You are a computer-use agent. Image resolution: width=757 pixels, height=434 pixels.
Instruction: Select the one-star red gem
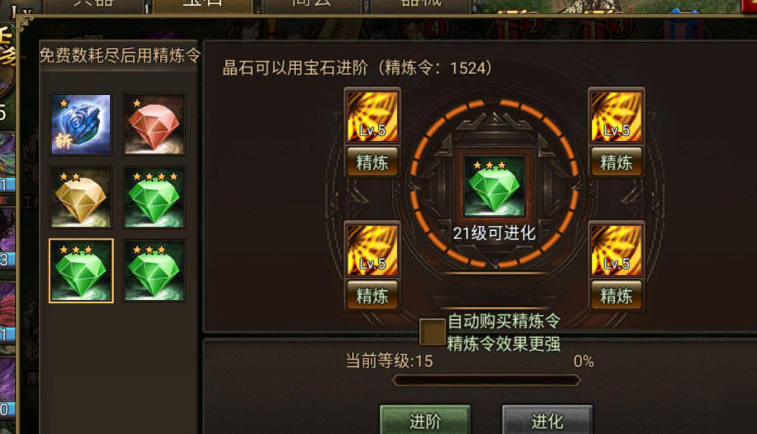154,125
